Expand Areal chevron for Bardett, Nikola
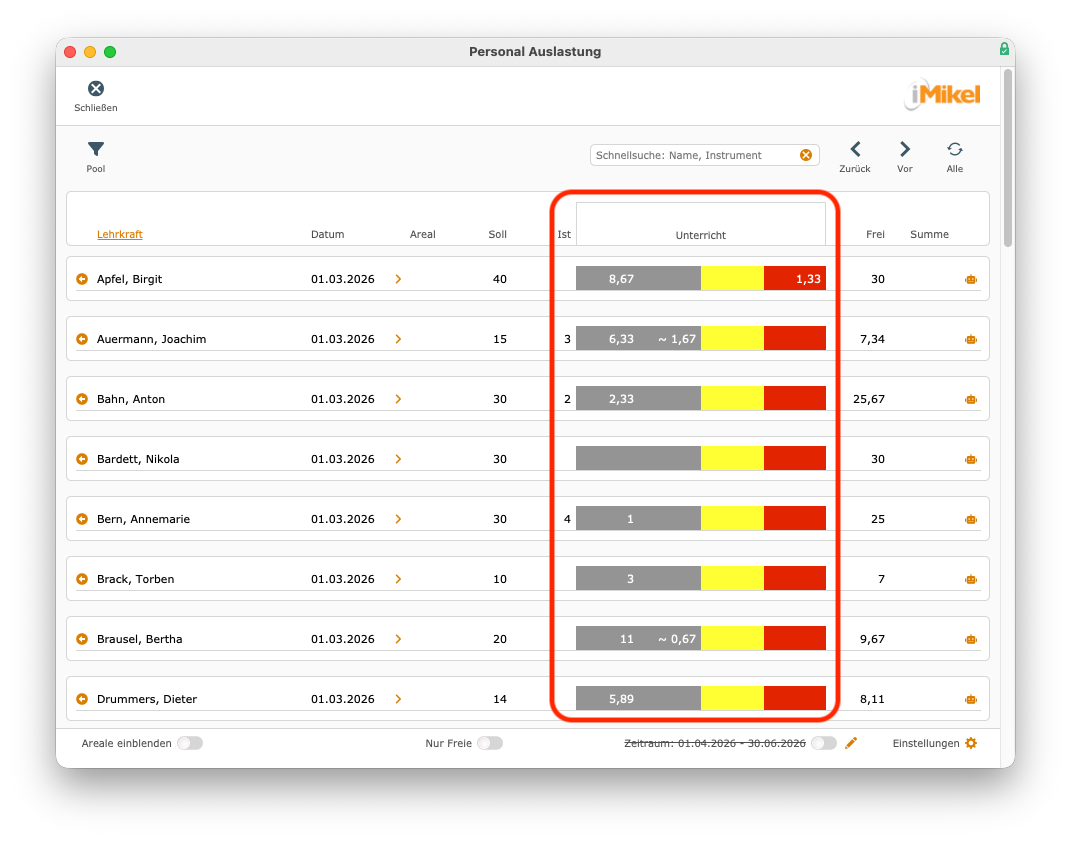This screenshot has height=842, width=1071. click(x=398, y=459)
